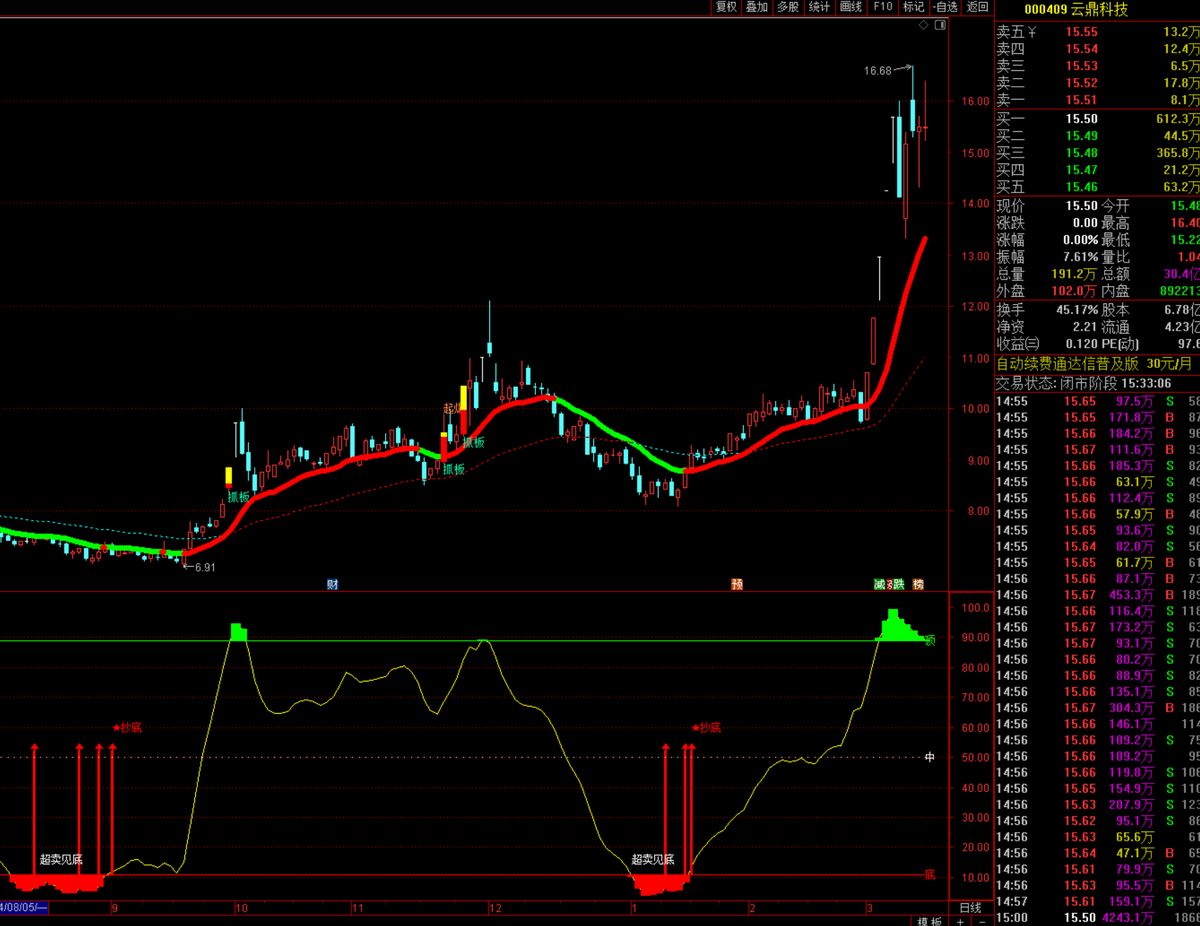Click the 底 bottom line label at 10.00
The width and height of the screenshot is (1200, 926).
(930, 875)
